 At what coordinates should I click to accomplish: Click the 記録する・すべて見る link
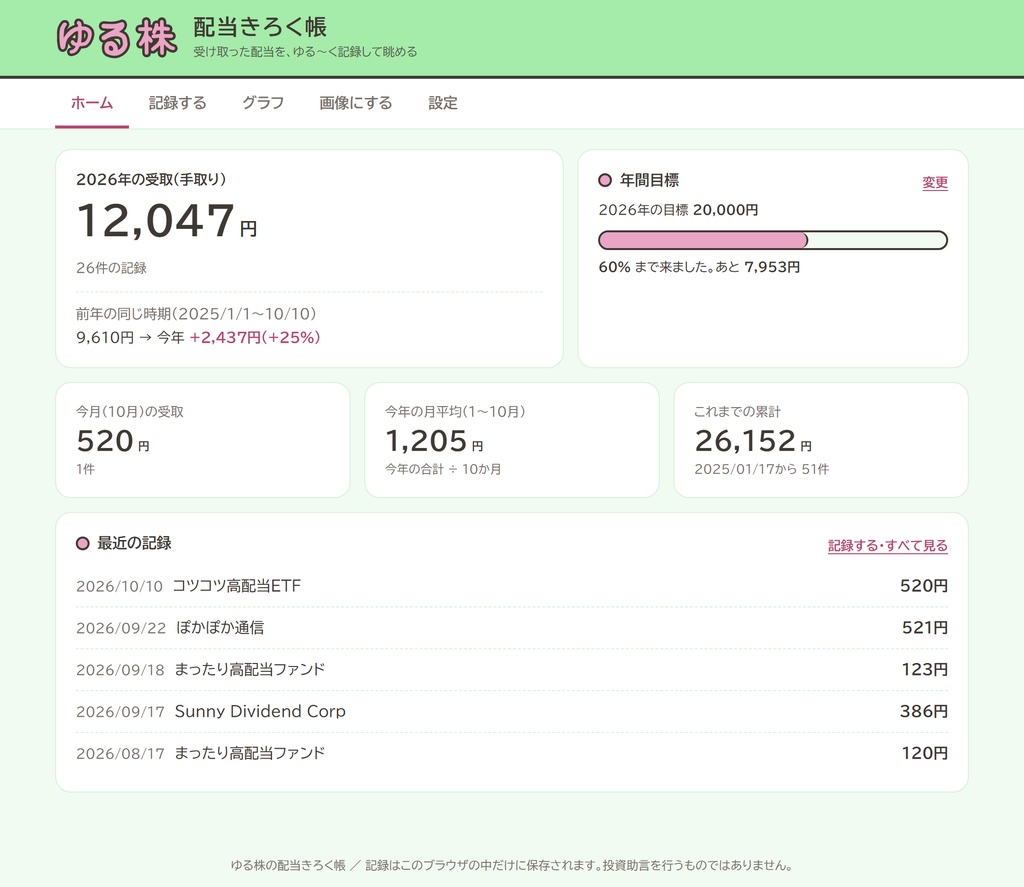888,545
